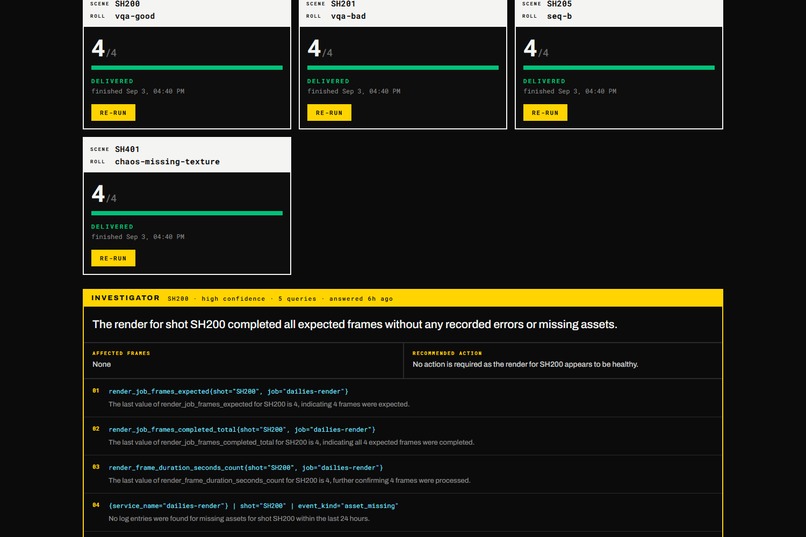
Task: Click DELIVERED status on SH401 card
Action: click(112, 227)
